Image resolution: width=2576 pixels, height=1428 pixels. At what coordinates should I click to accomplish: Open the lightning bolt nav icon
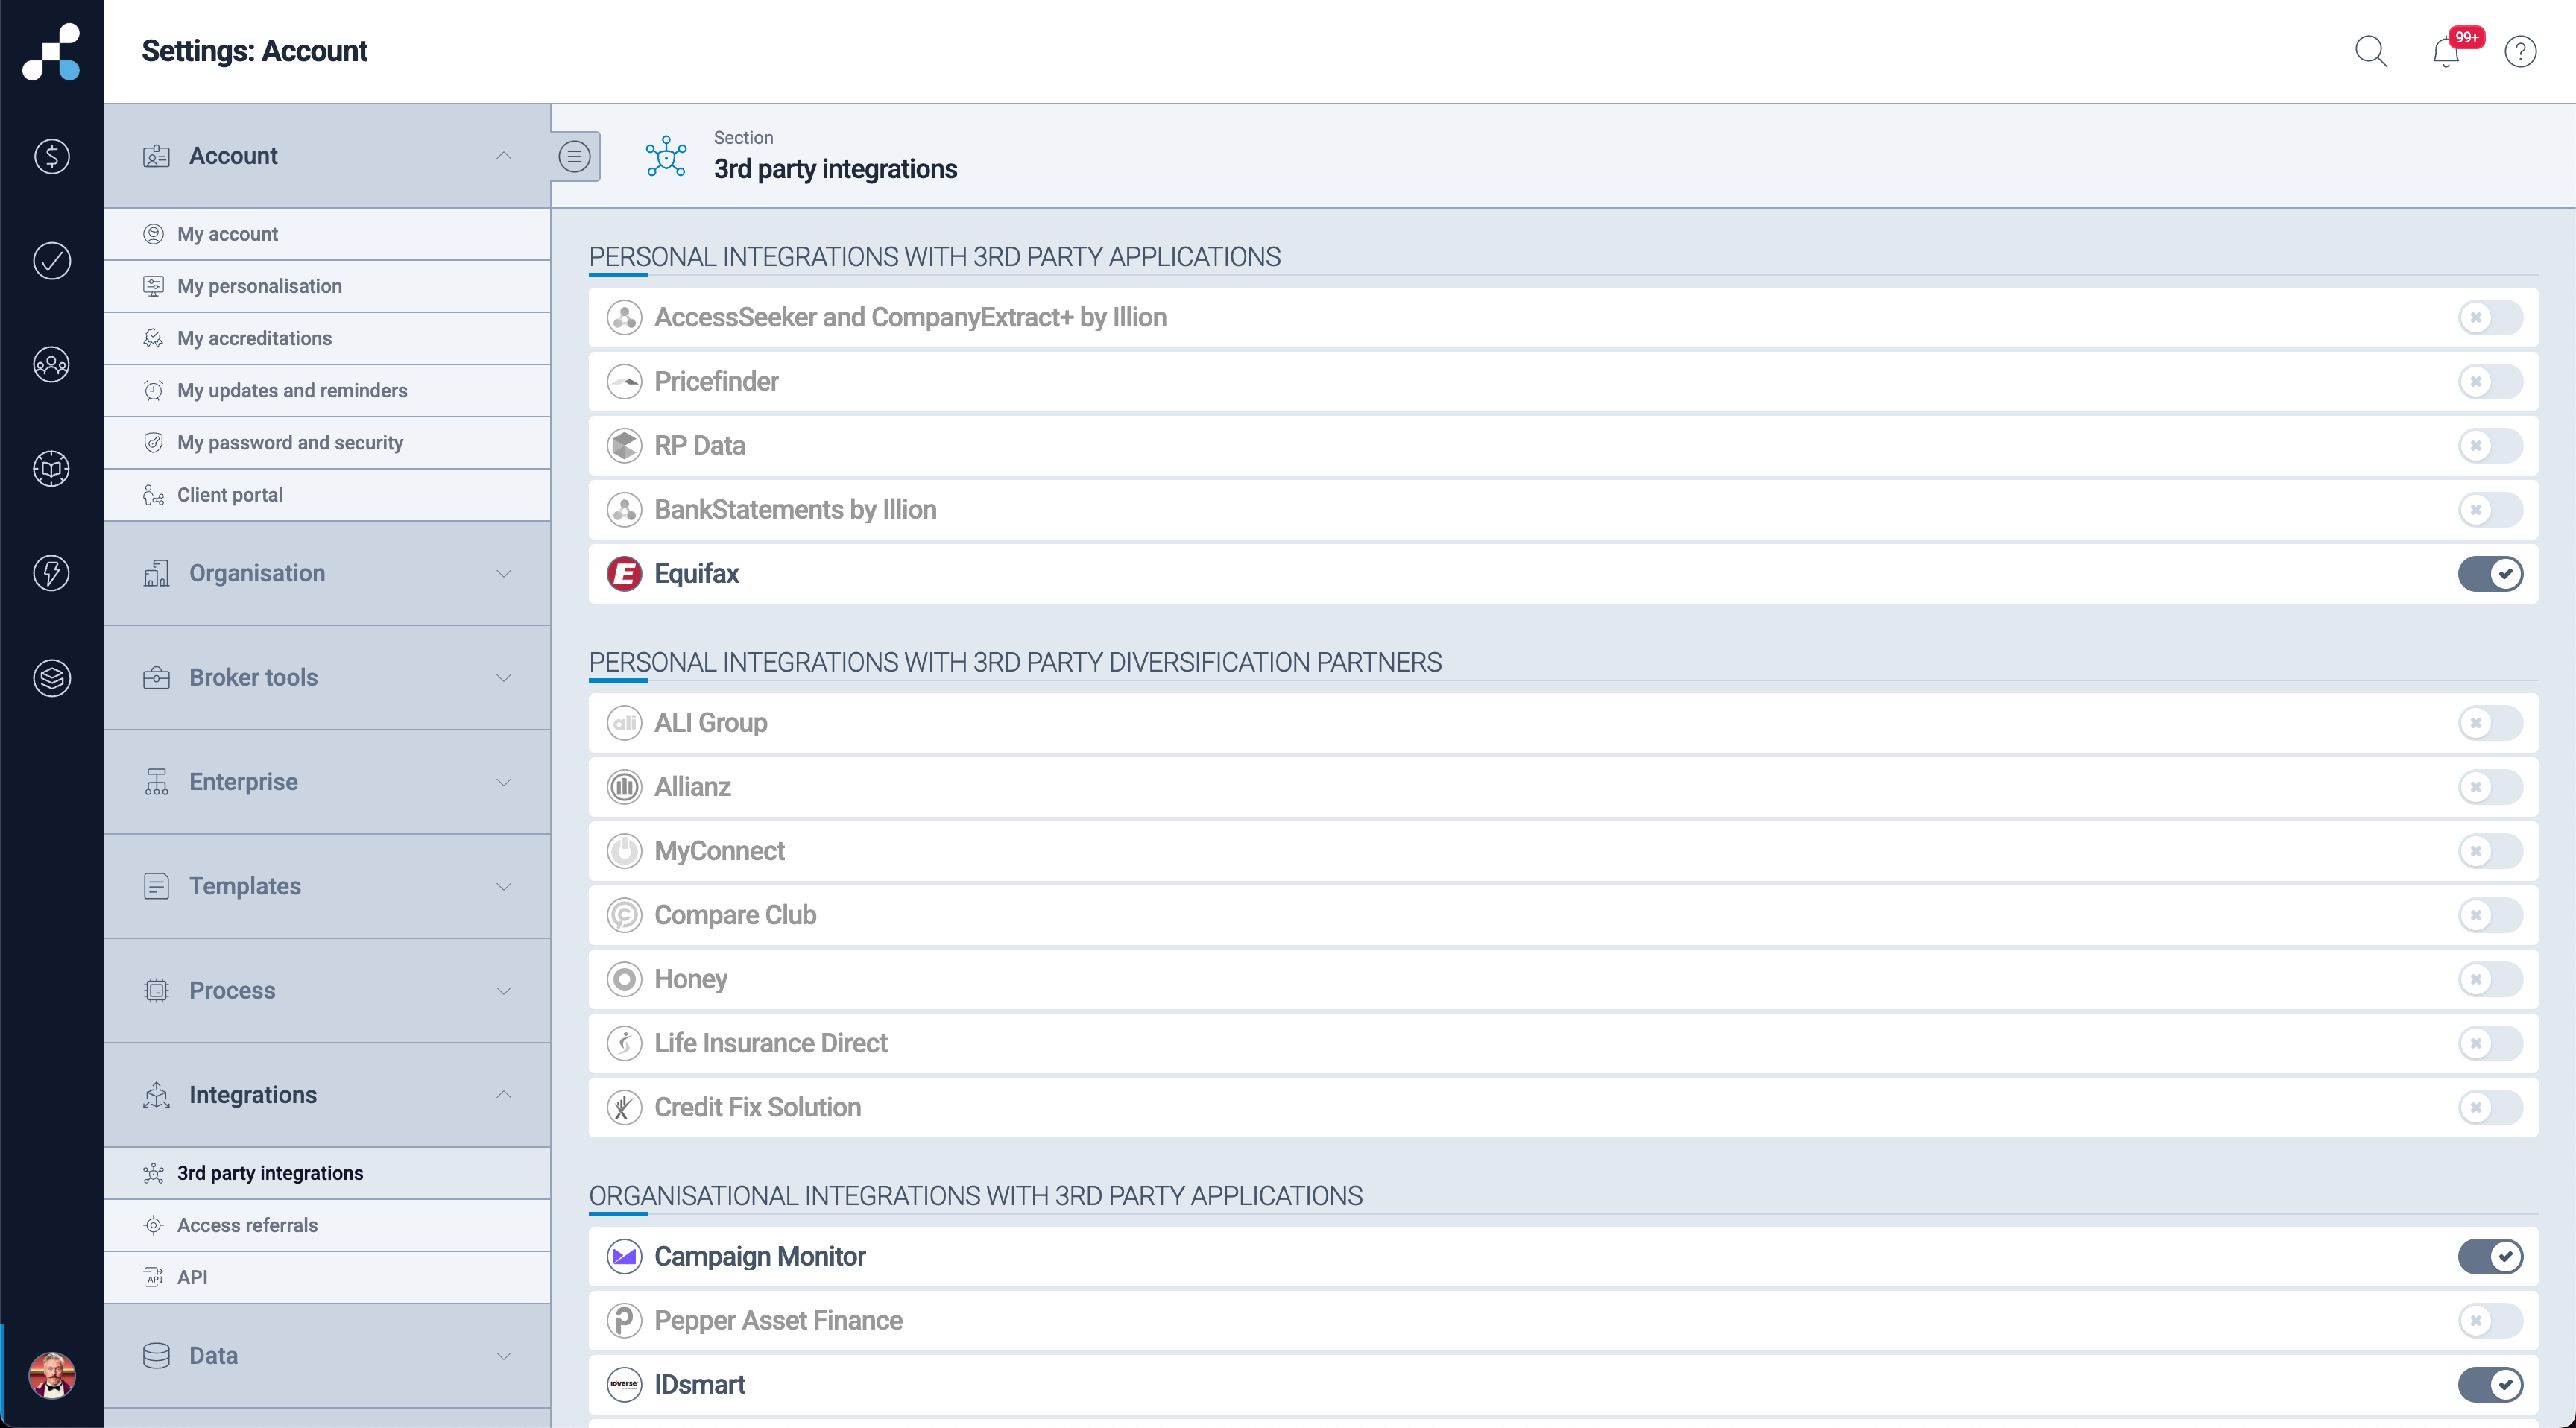(52, 573)
